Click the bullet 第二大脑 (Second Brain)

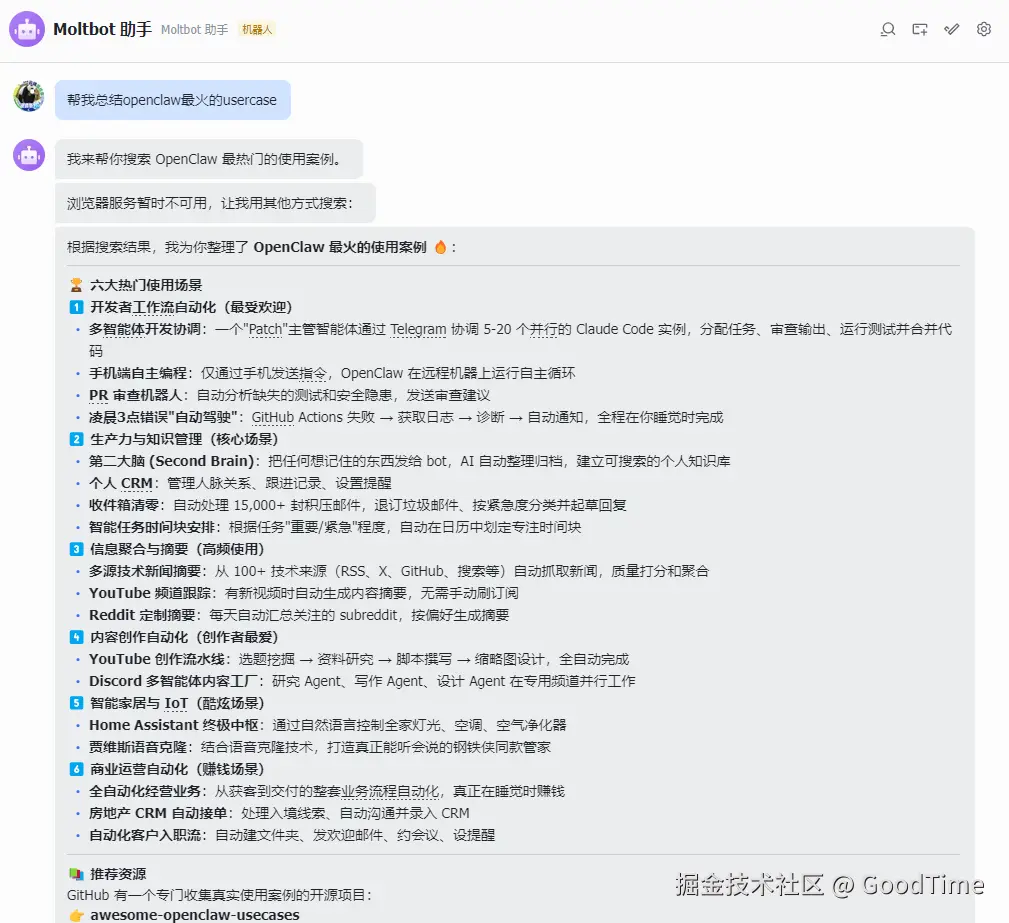[x=174, y=461]
